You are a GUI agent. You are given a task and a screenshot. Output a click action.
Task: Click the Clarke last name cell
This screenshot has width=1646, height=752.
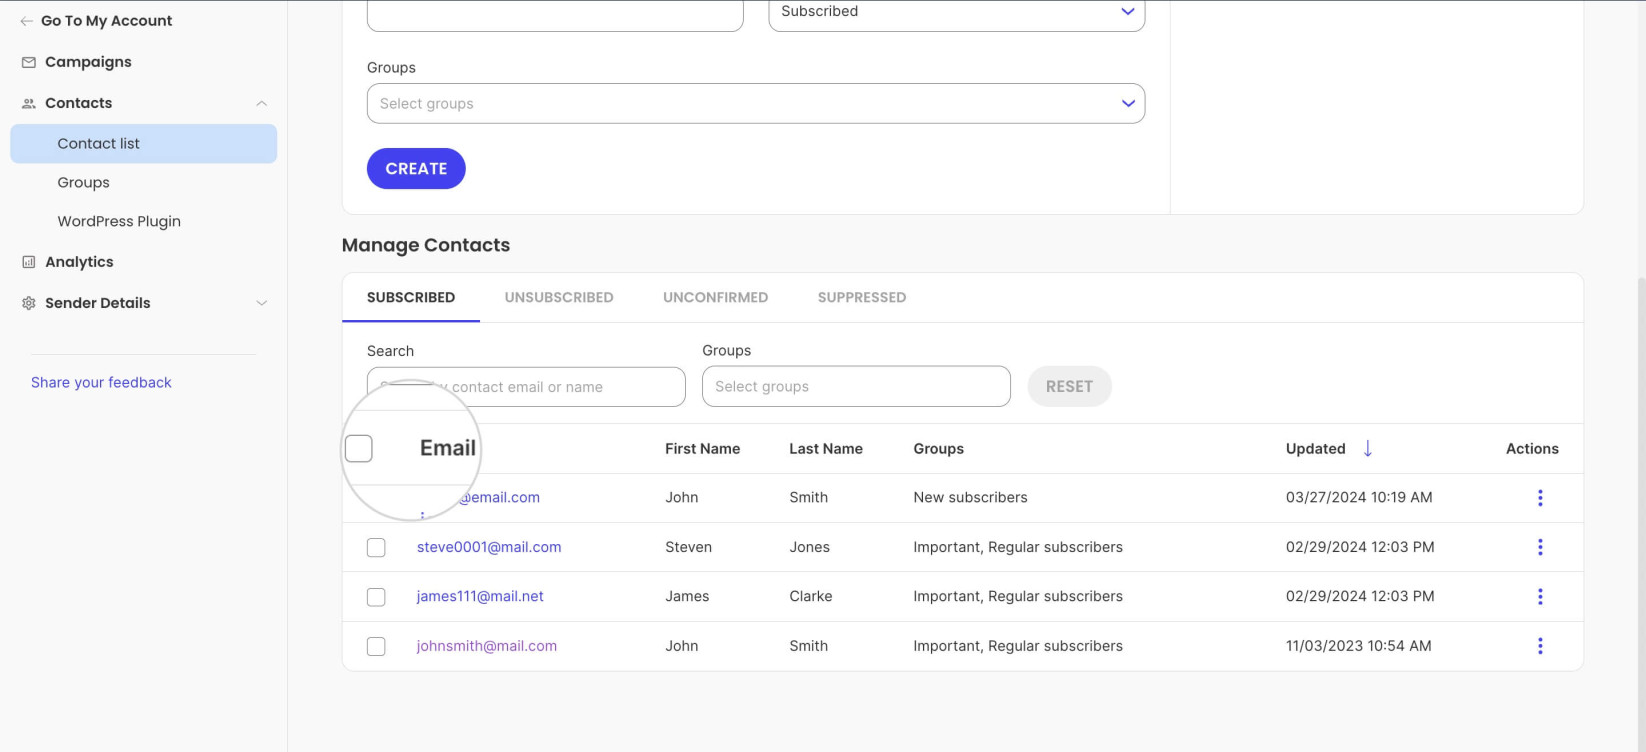coord(811,596)
